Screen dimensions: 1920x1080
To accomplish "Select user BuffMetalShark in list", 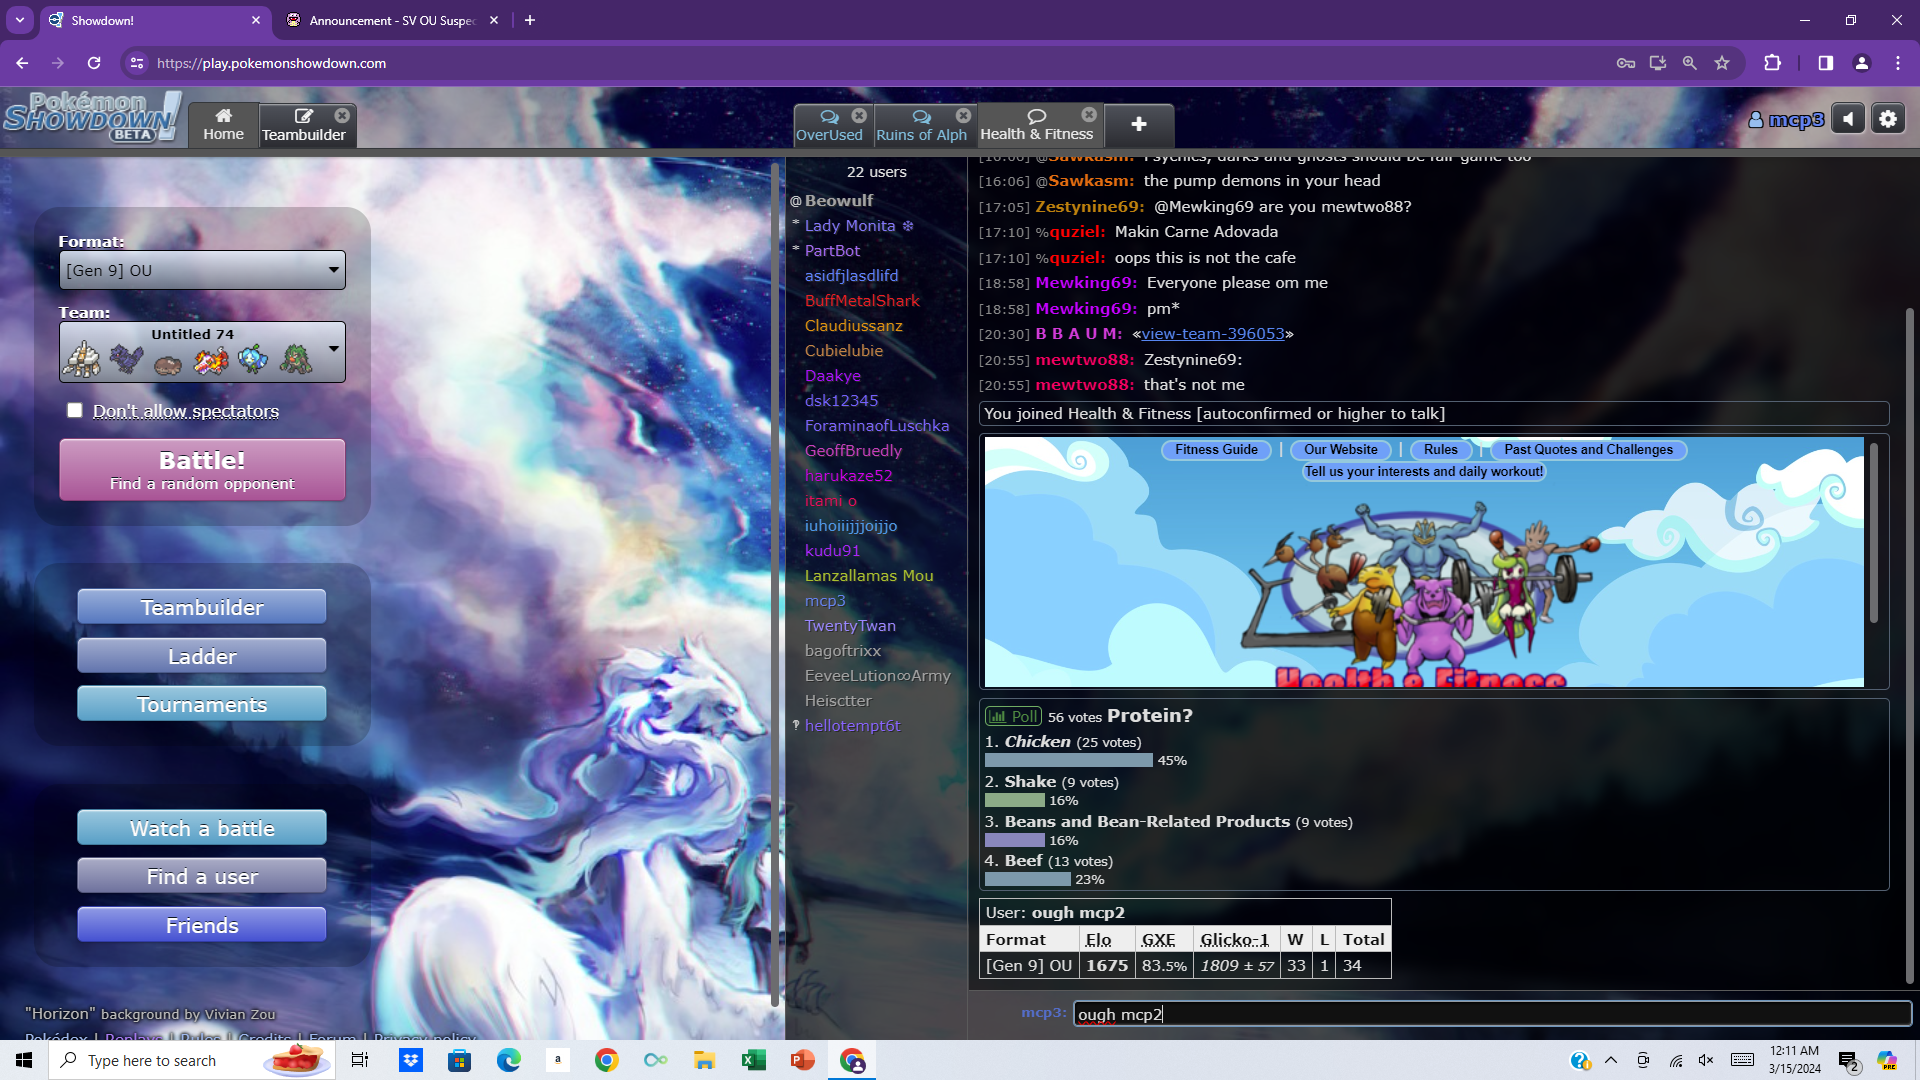I will 862,301.
